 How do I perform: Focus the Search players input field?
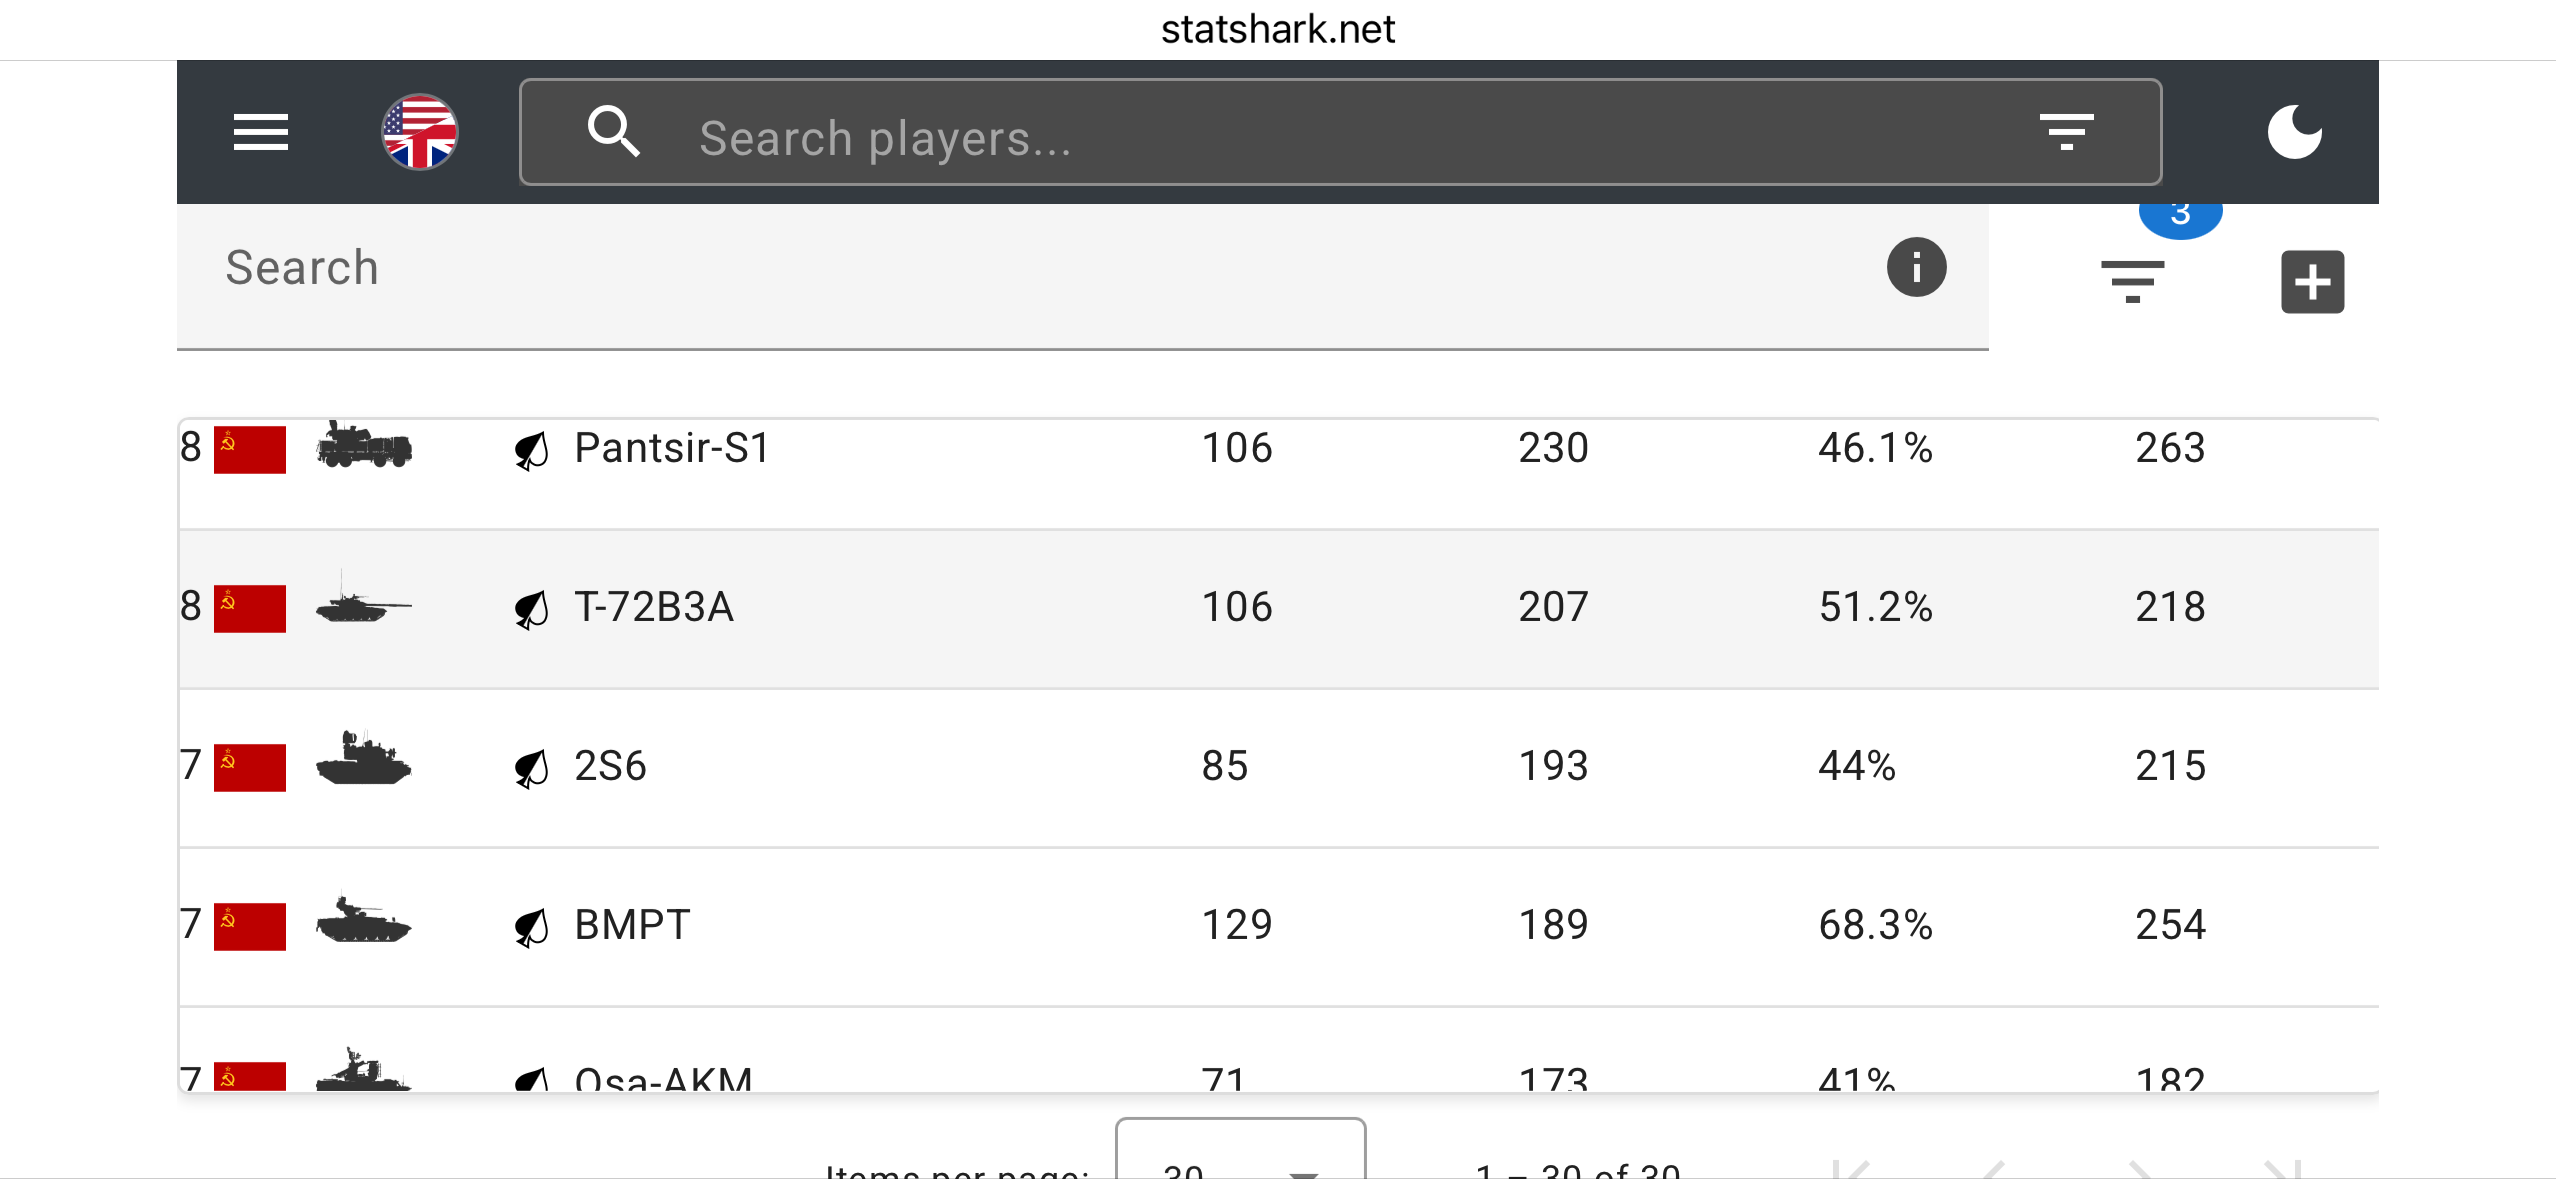[1300, 137]
